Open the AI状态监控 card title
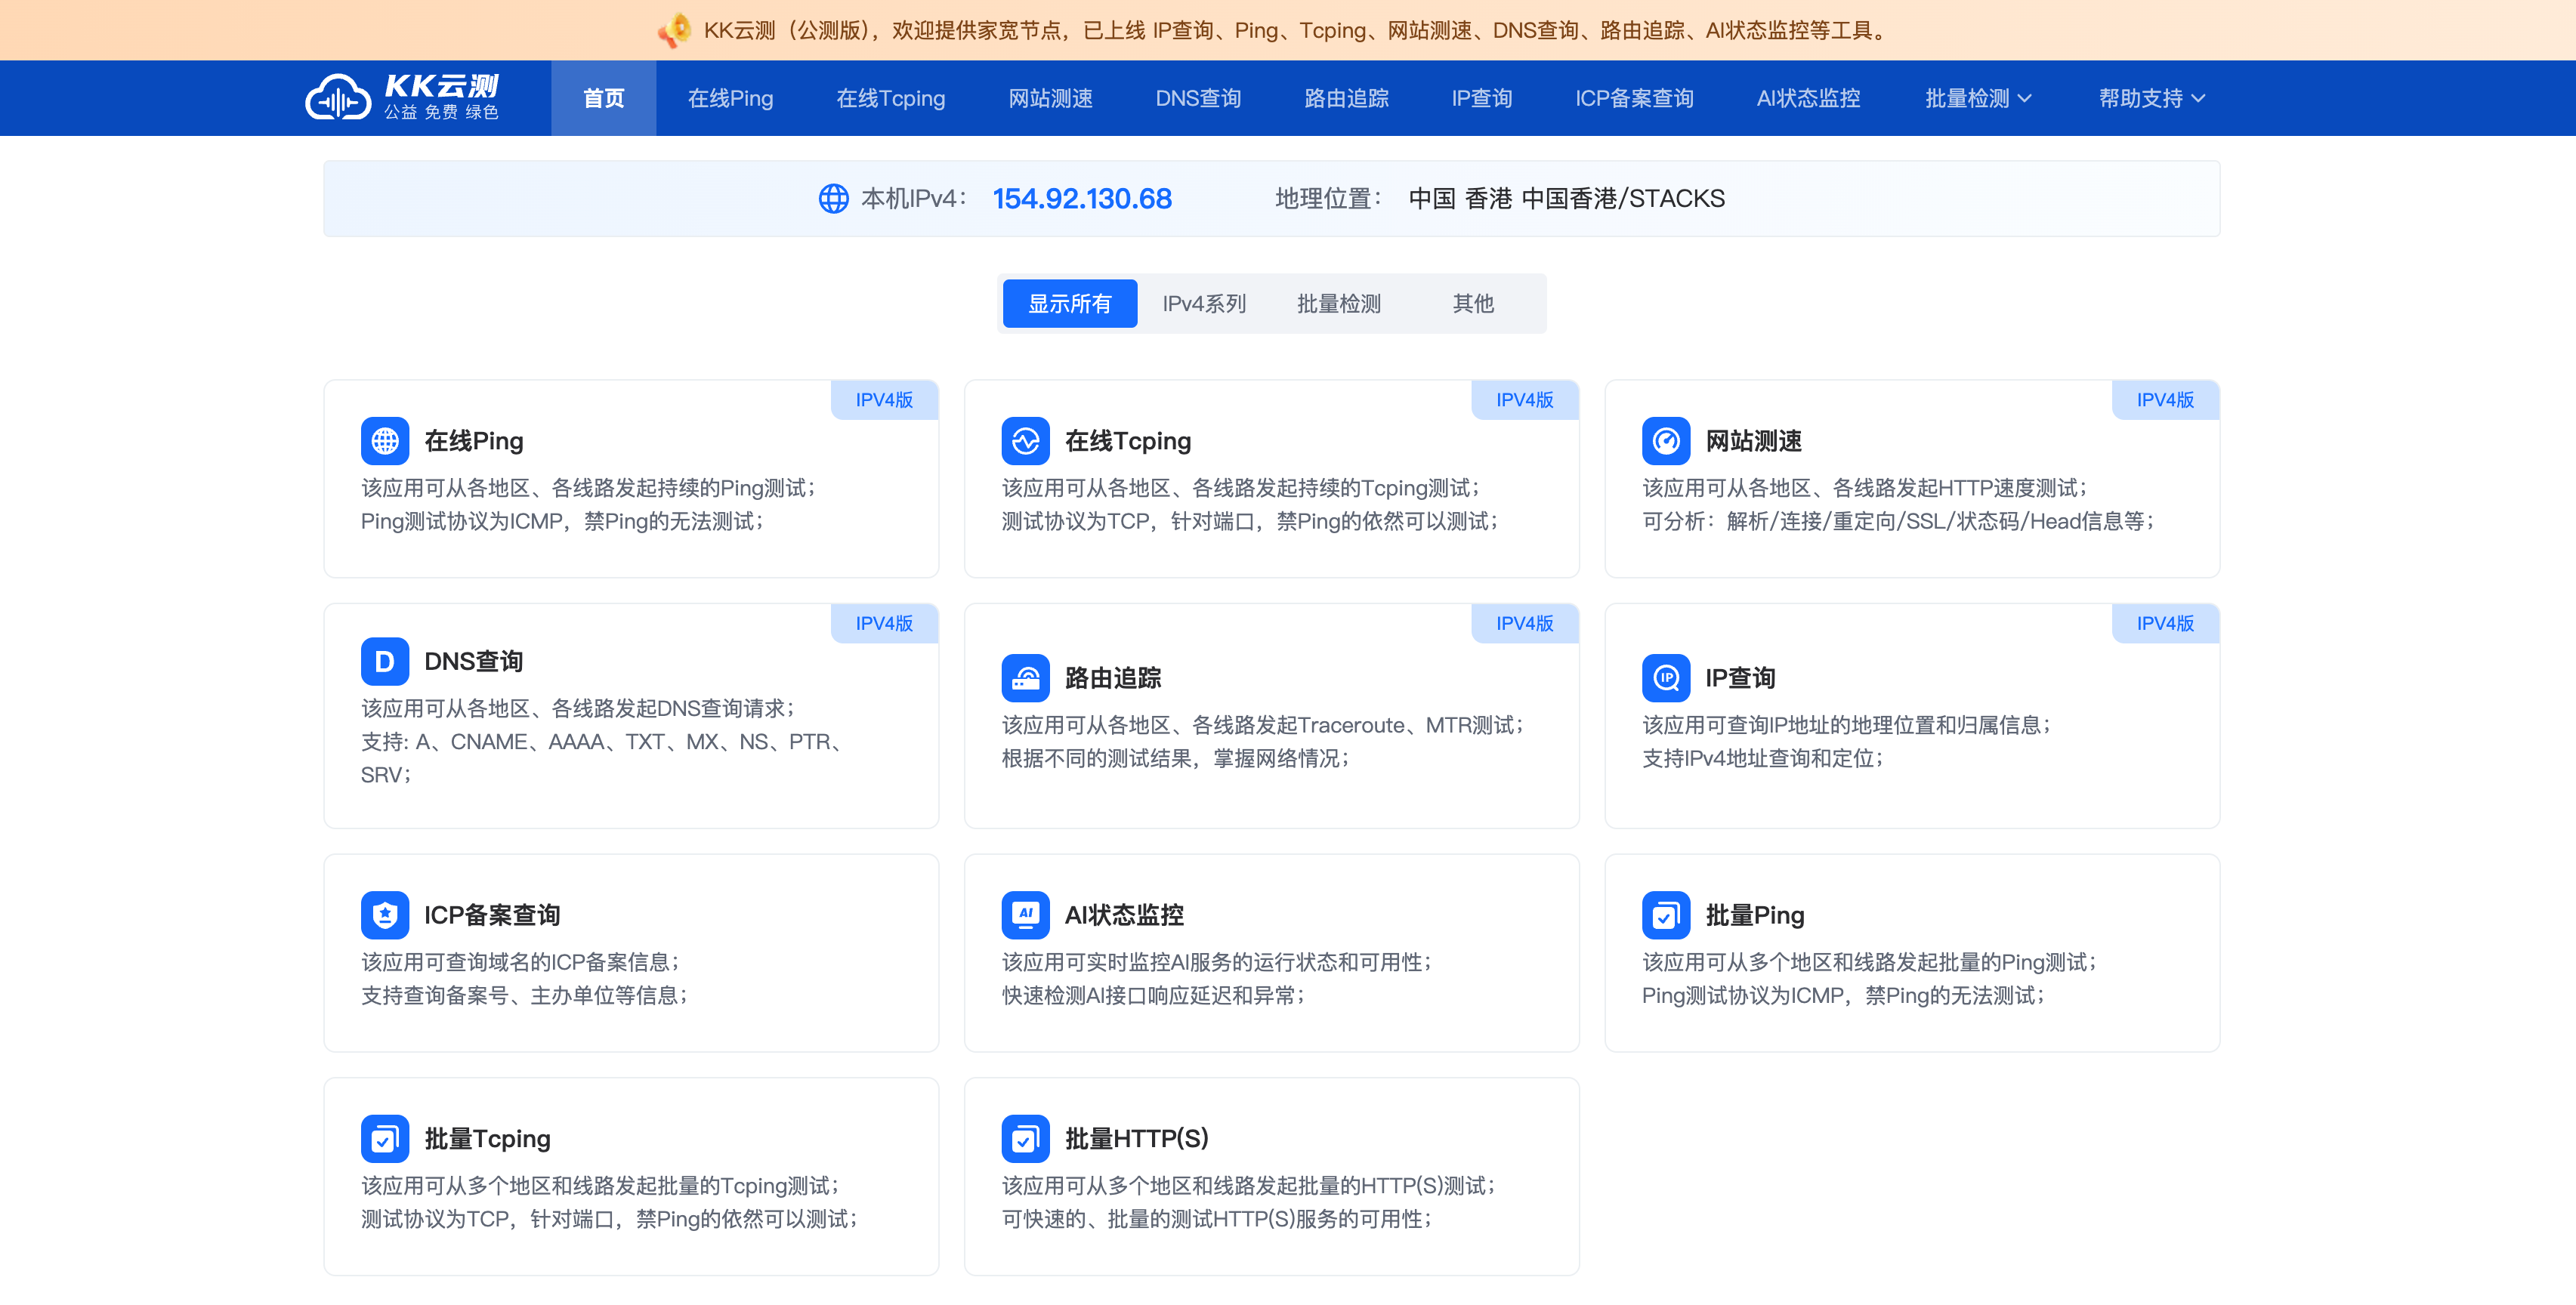The height and width of the screenshot is (1305, 2576). click(x=1124, y=915)
